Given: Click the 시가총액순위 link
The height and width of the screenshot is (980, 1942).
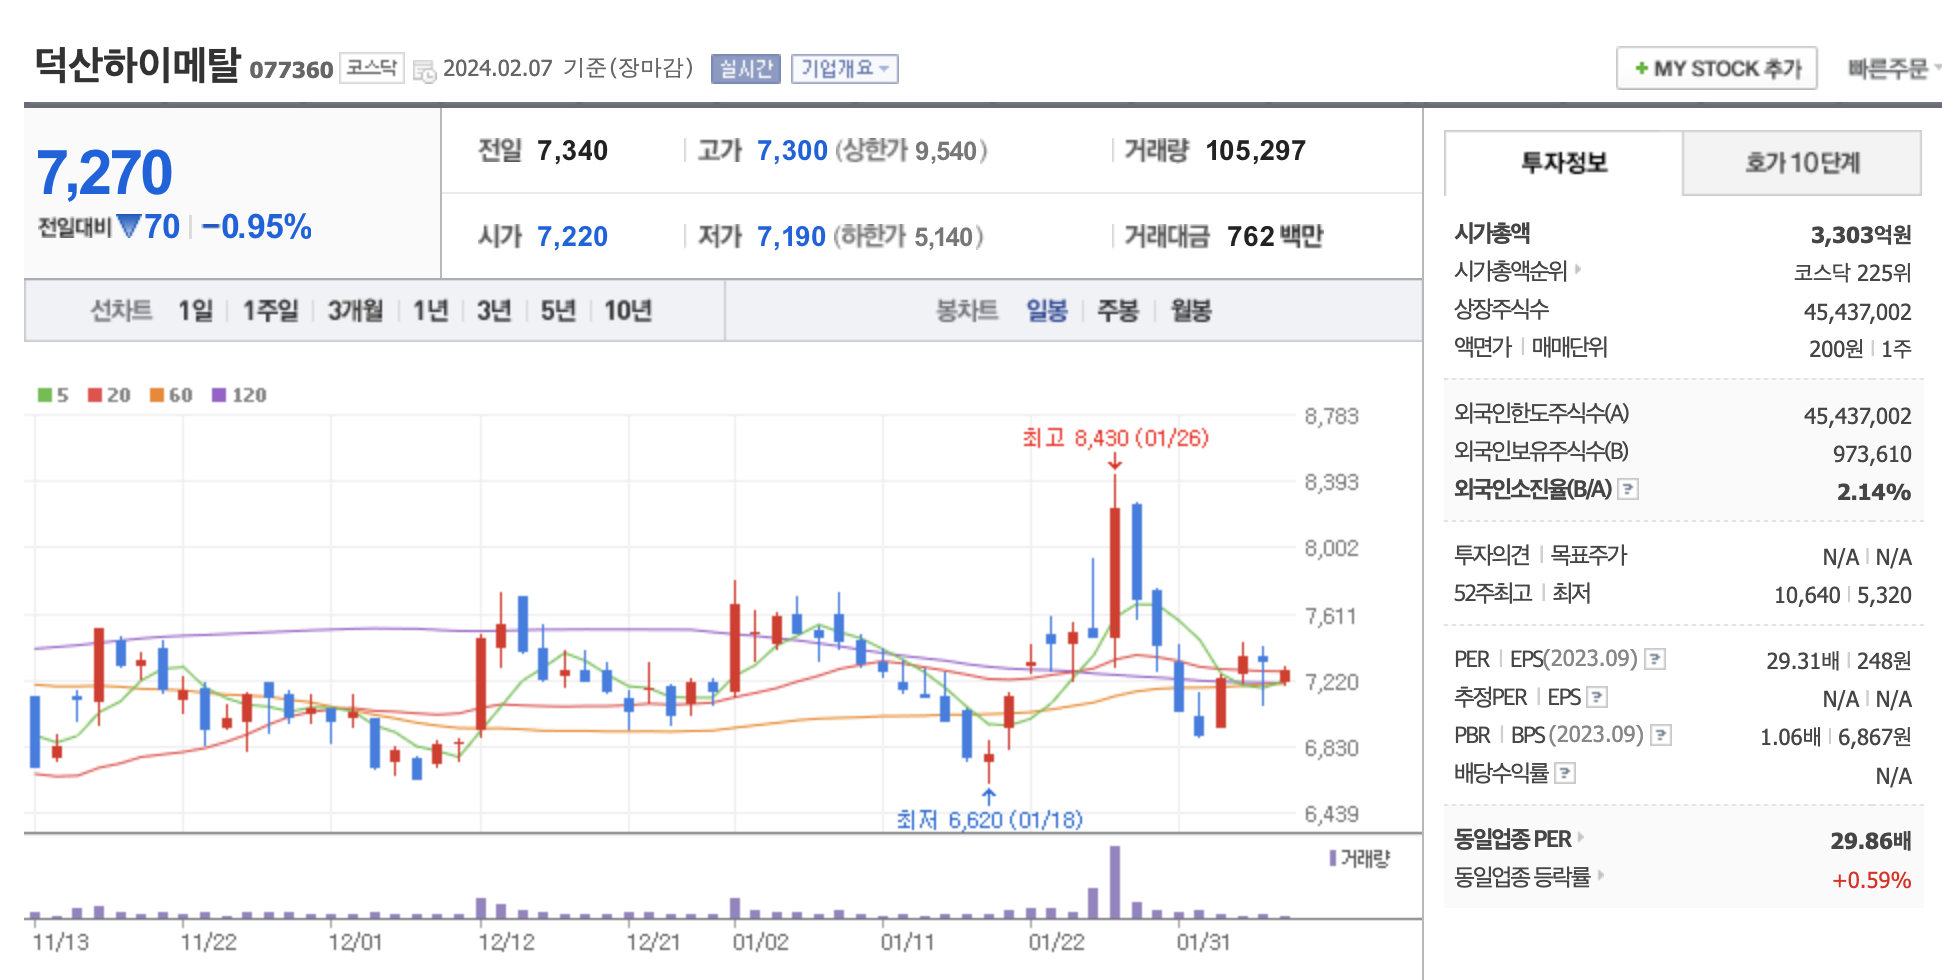Looking at the screenshot, I should (x=1511, y=271).
